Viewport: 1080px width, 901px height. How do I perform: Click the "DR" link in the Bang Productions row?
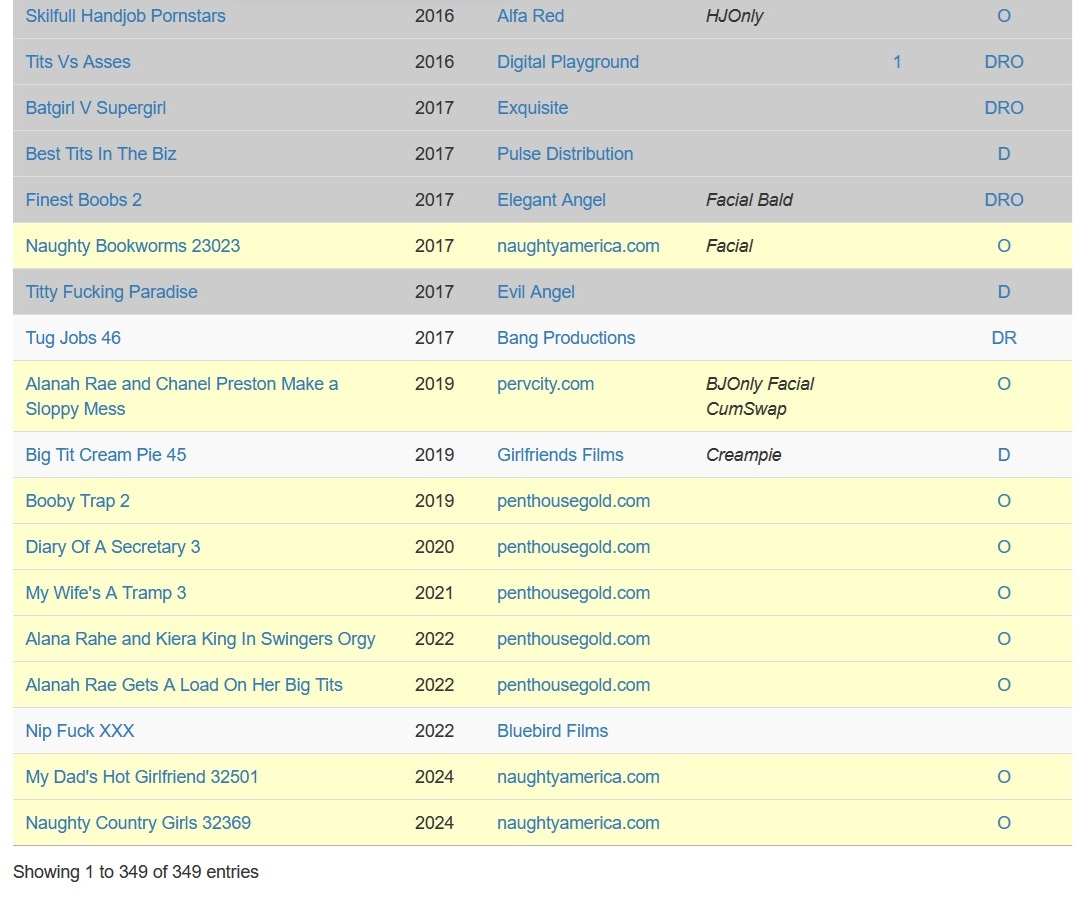click(1003, 338)
